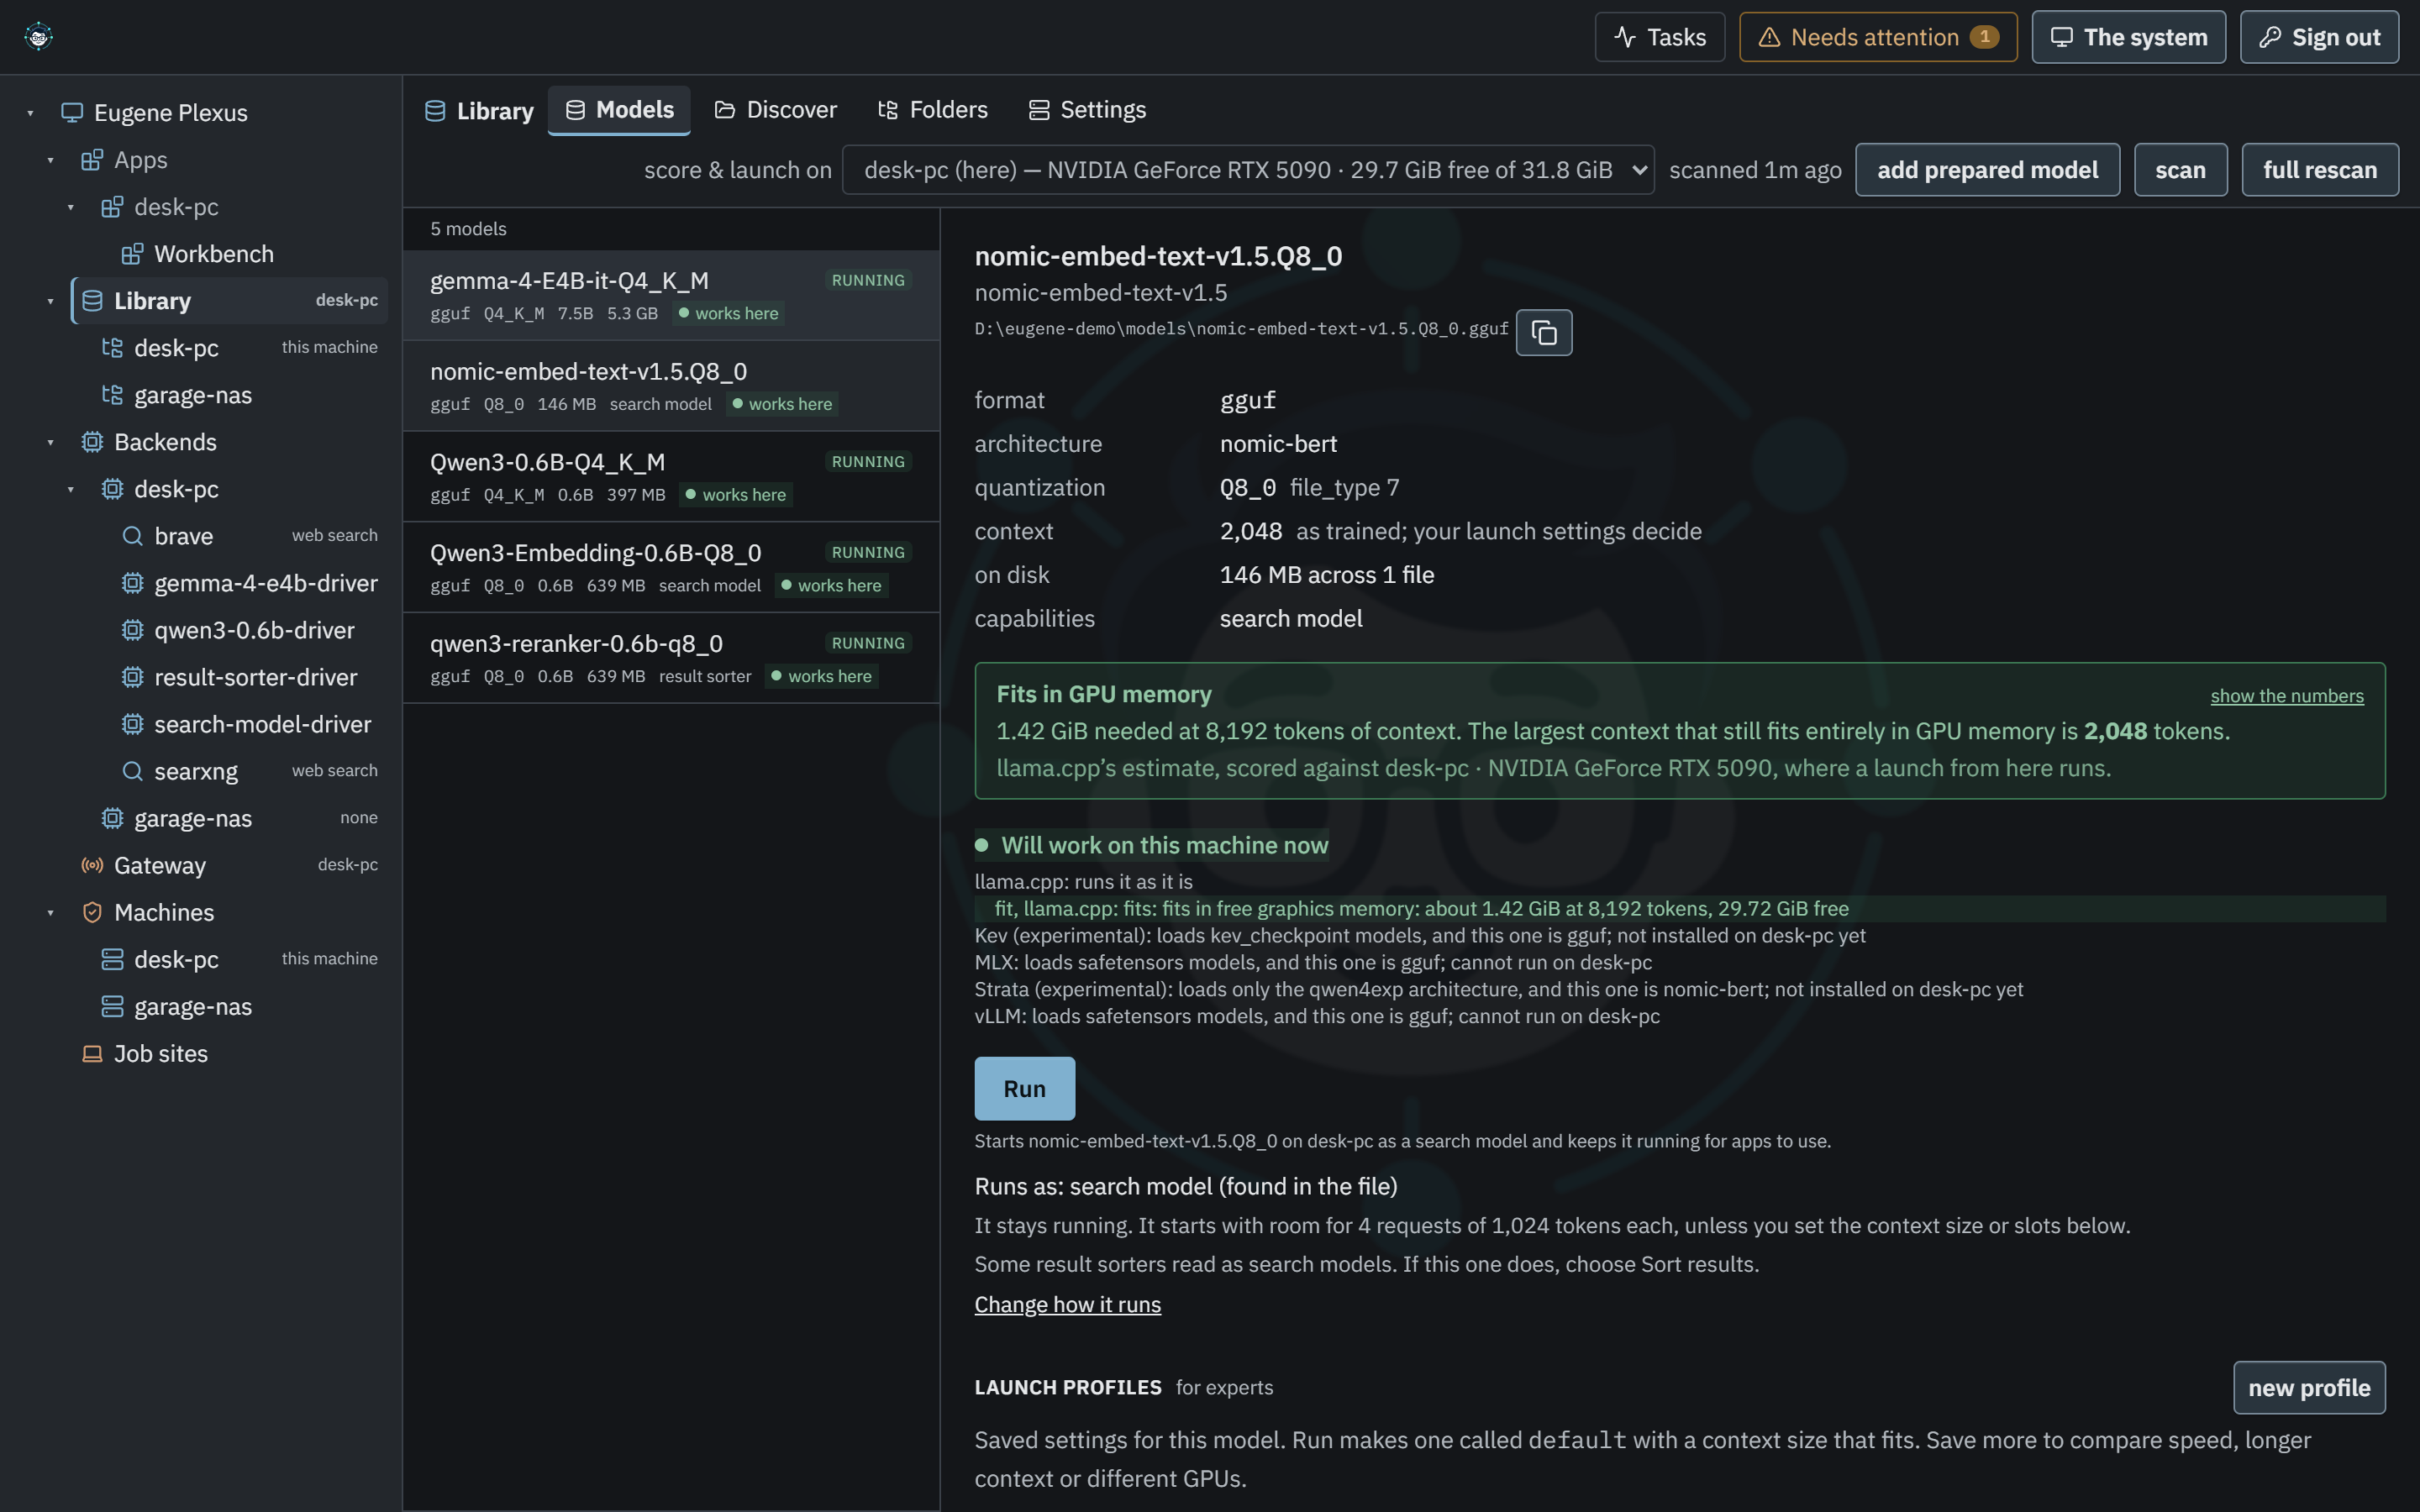The image size is (2420, 1512).
Task: Click the scan button
Action: pos(2180,170)
